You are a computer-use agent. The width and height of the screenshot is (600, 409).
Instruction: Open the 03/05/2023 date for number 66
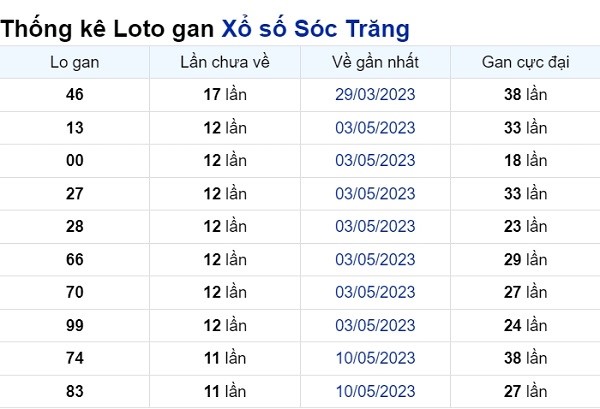[x=375, y=259]
